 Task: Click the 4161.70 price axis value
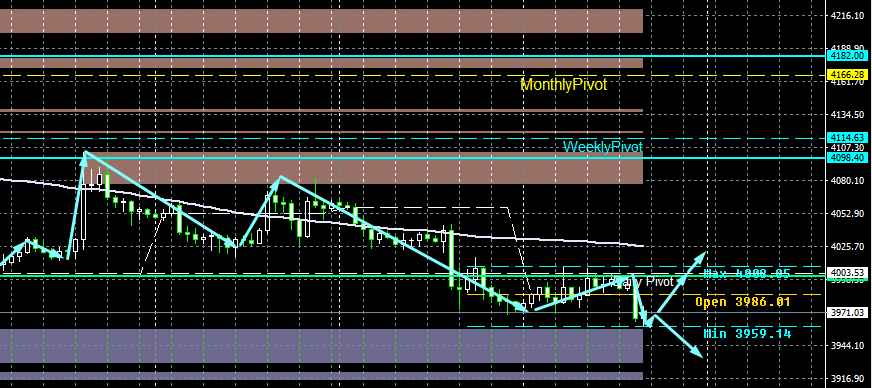tap(849, 82)
